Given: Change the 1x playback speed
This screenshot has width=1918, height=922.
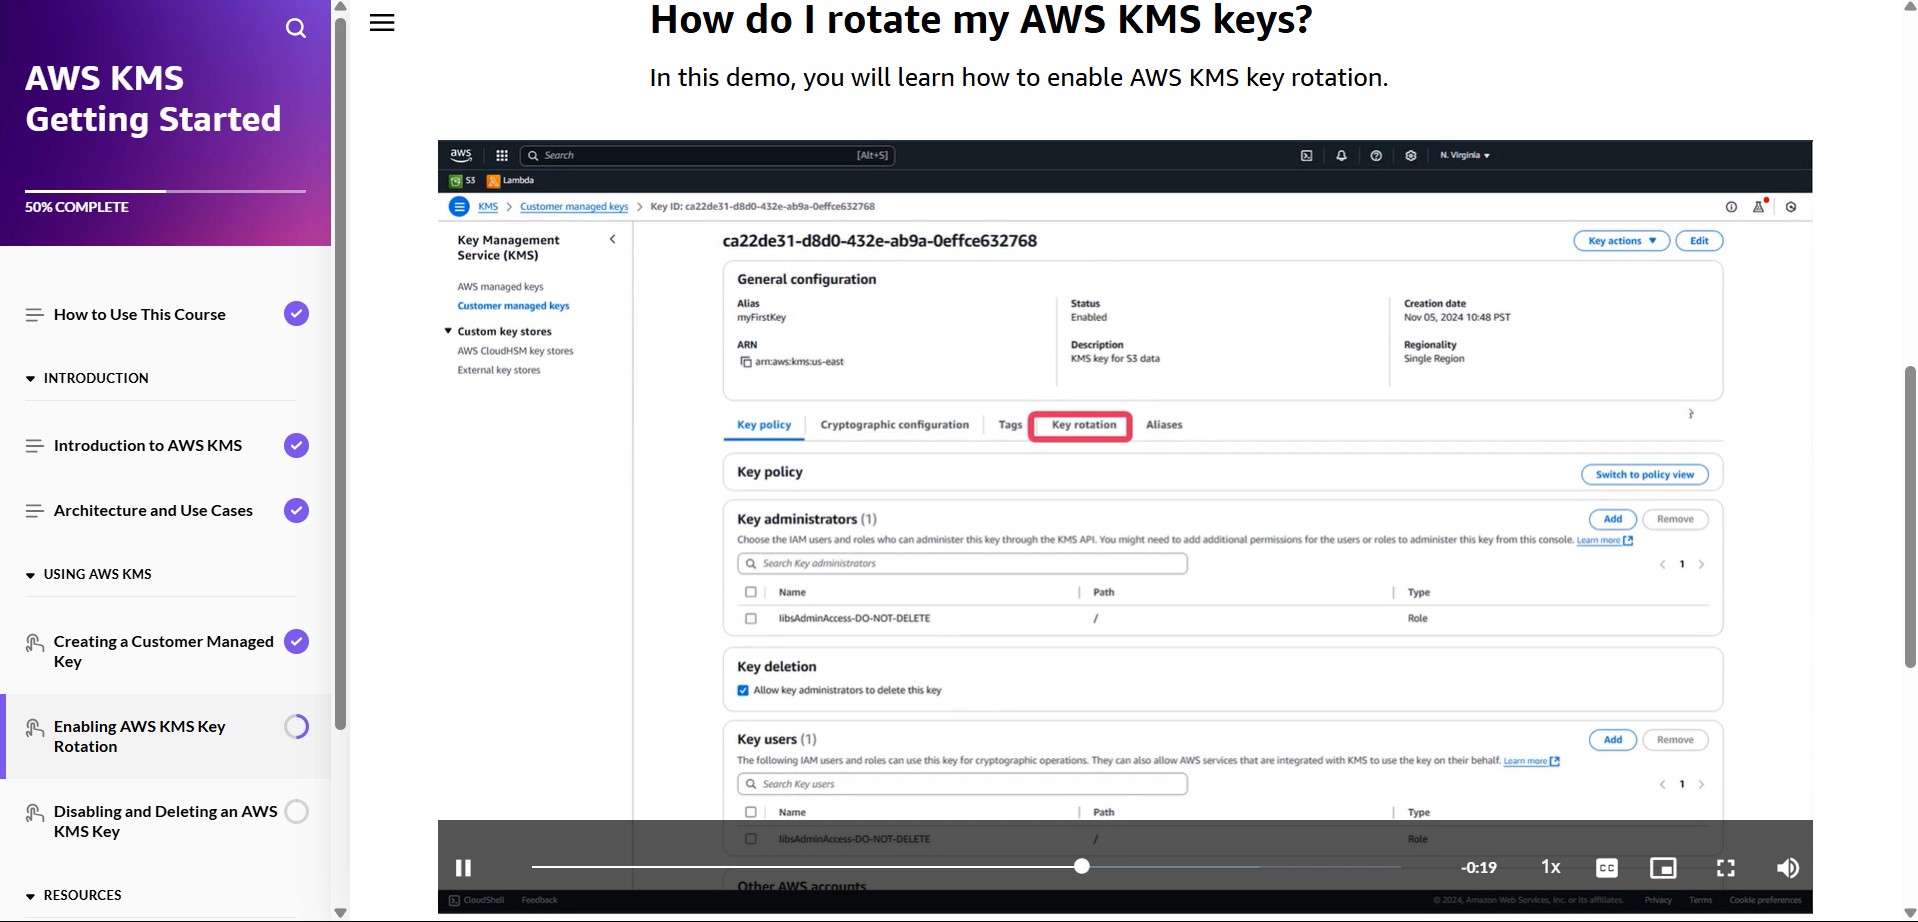Looking at the screenshot, I should click(x=1550, y=867).
